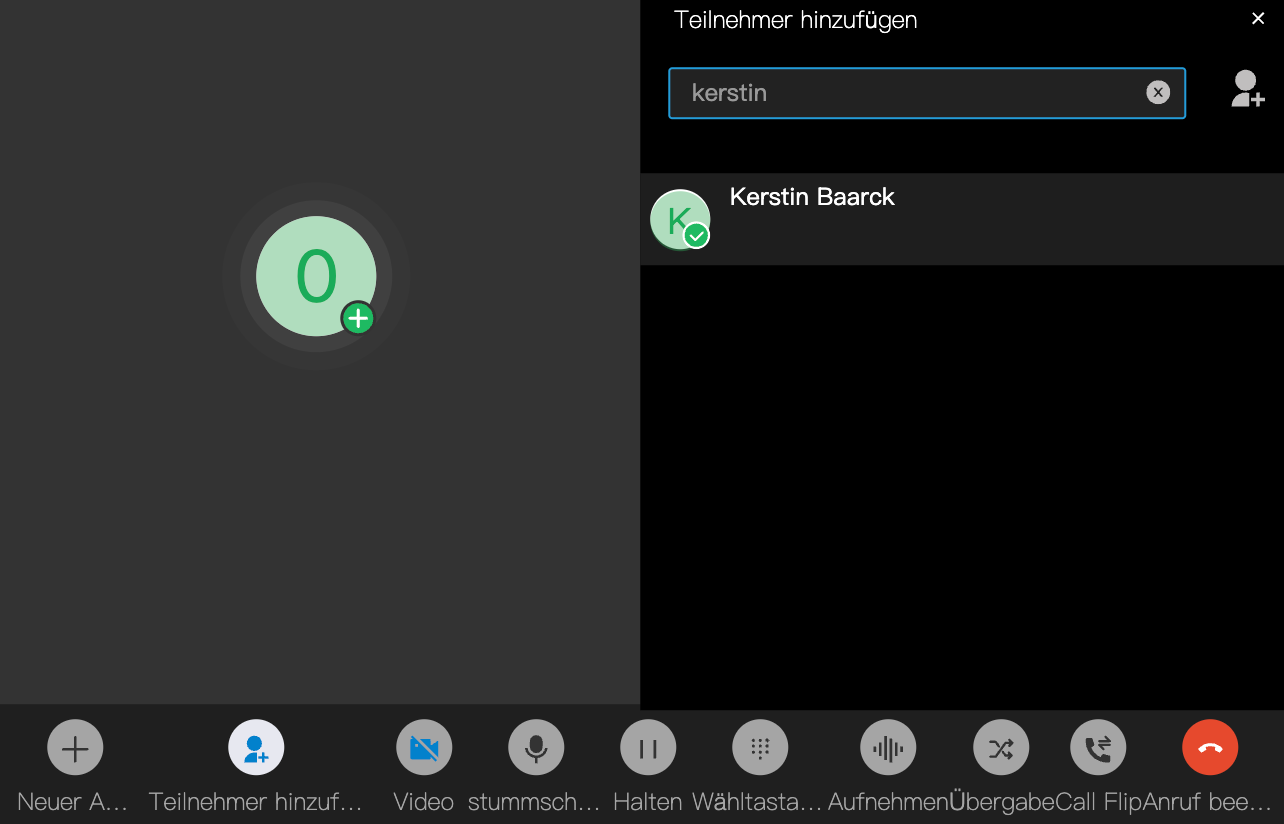Image resolution: width=1284 pixels, height=824 pixels.
Task: End the call with red hang-up button
Action: click(x=1210, y=748)
